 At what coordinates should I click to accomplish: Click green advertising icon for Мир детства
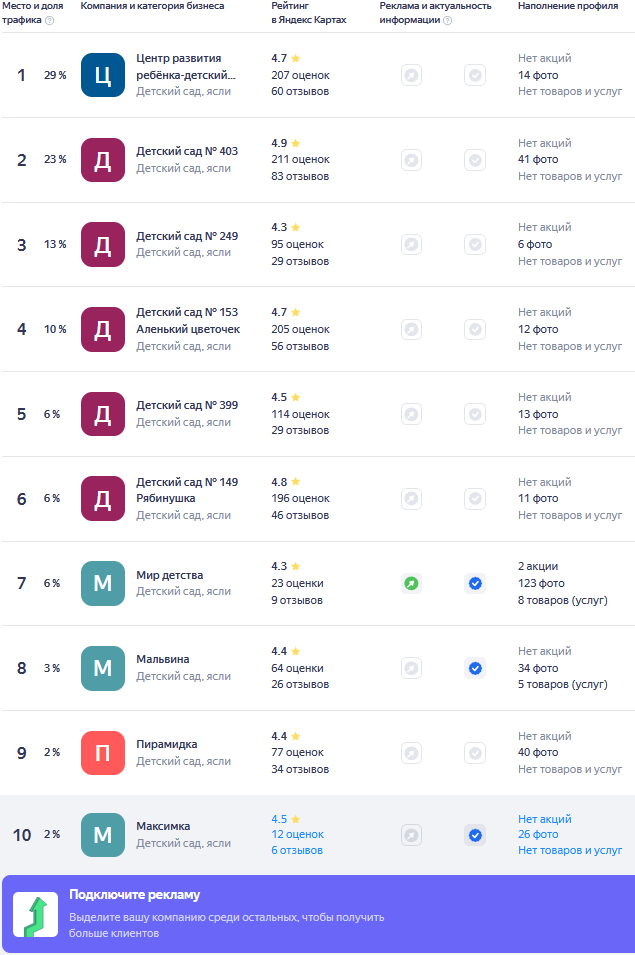411,583
